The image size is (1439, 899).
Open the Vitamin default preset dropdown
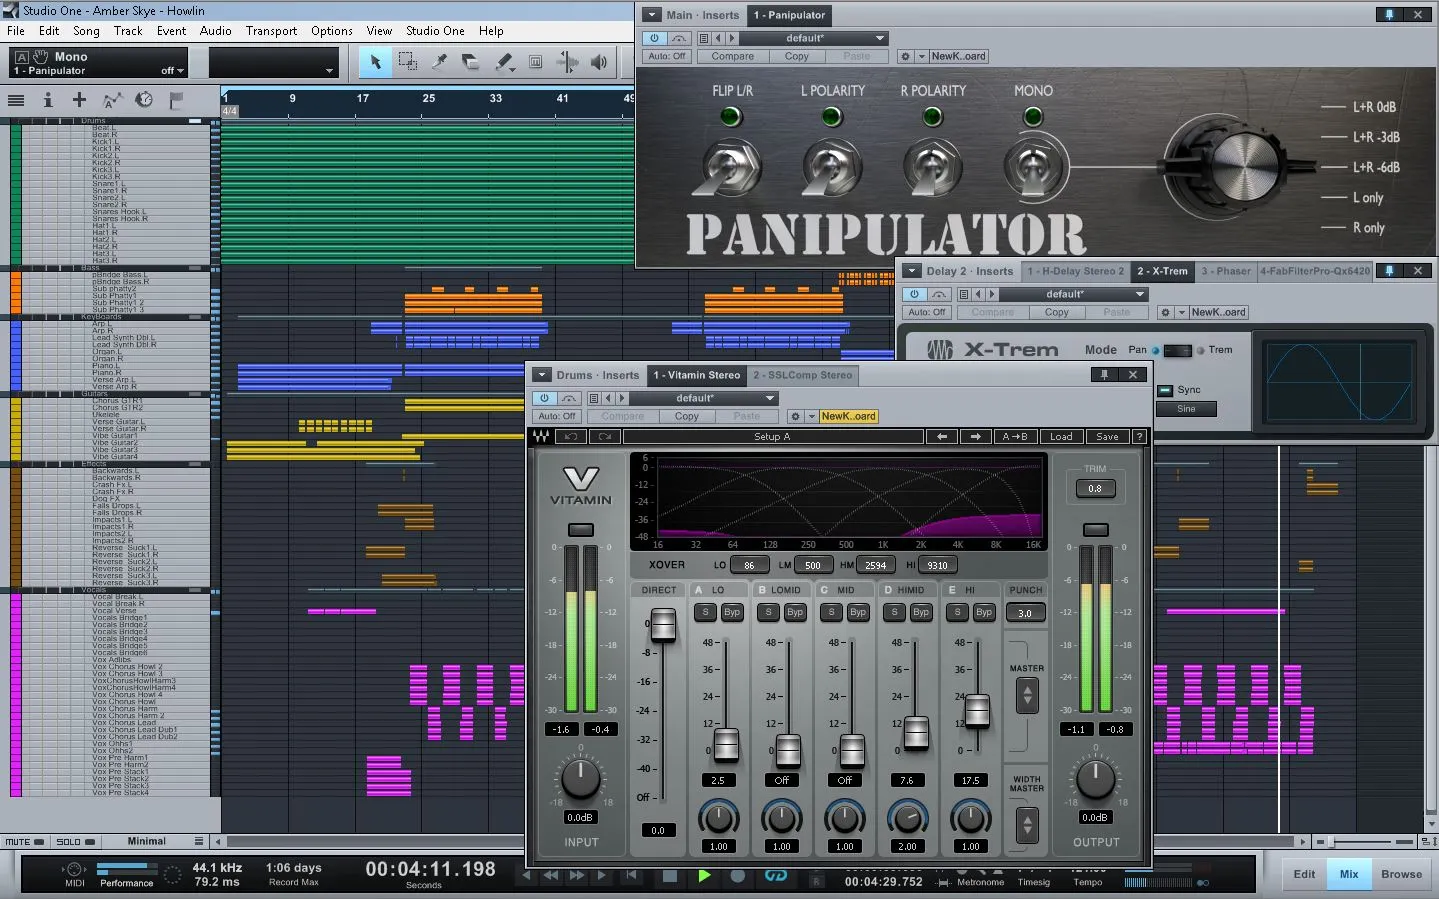click(x=704, y=398)
